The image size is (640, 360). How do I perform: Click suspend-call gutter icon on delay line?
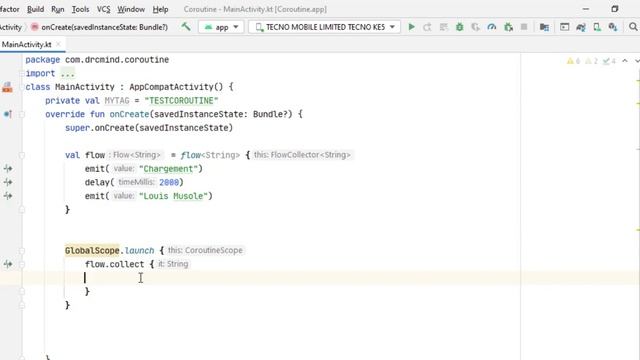point(8,182)
